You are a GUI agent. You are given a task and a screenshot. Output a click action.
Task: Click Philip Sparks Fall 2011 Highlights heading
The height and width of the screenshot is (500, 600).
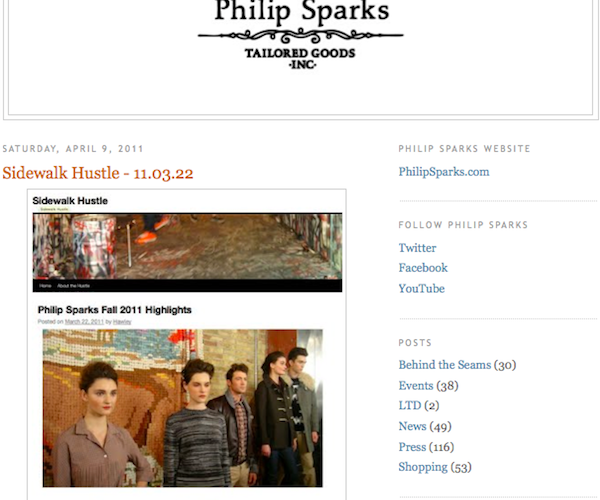tap(114, 310)
